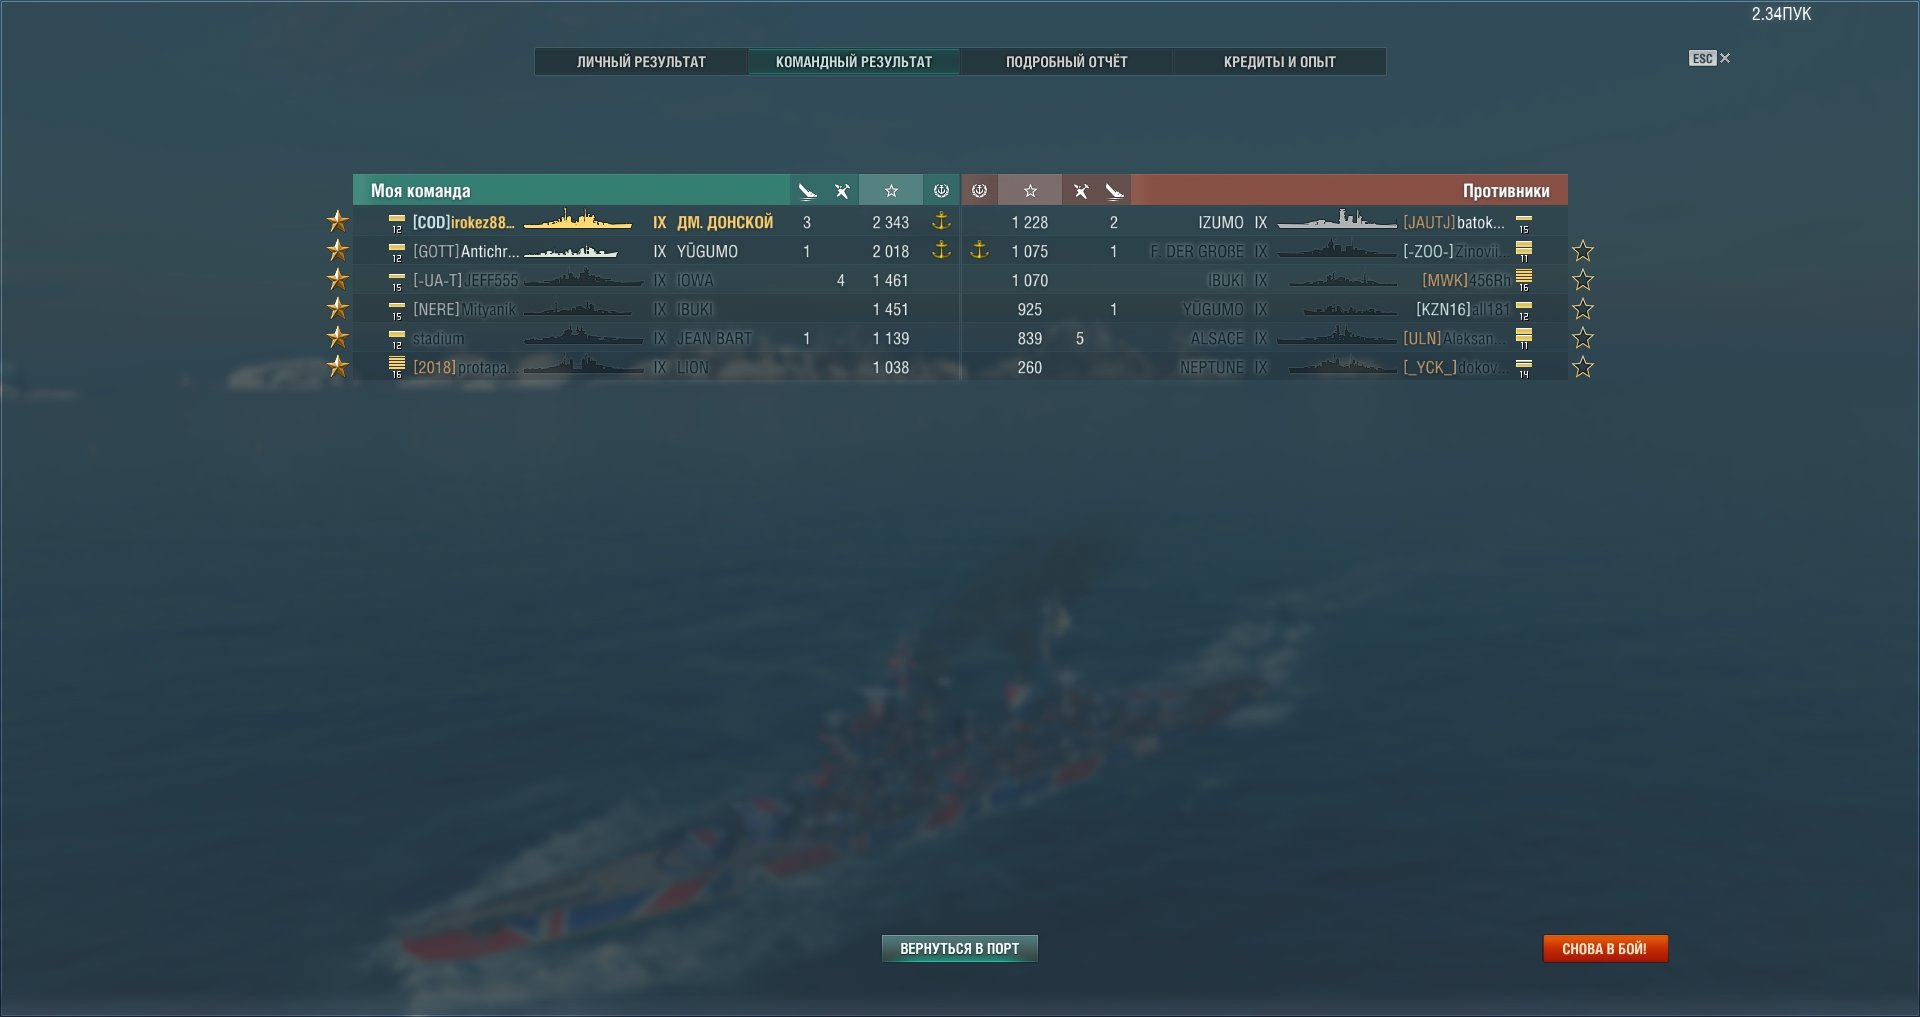1920x1017 pixels.
Task: Click the Снова в бой! button
Action: tap(1605, 948)
